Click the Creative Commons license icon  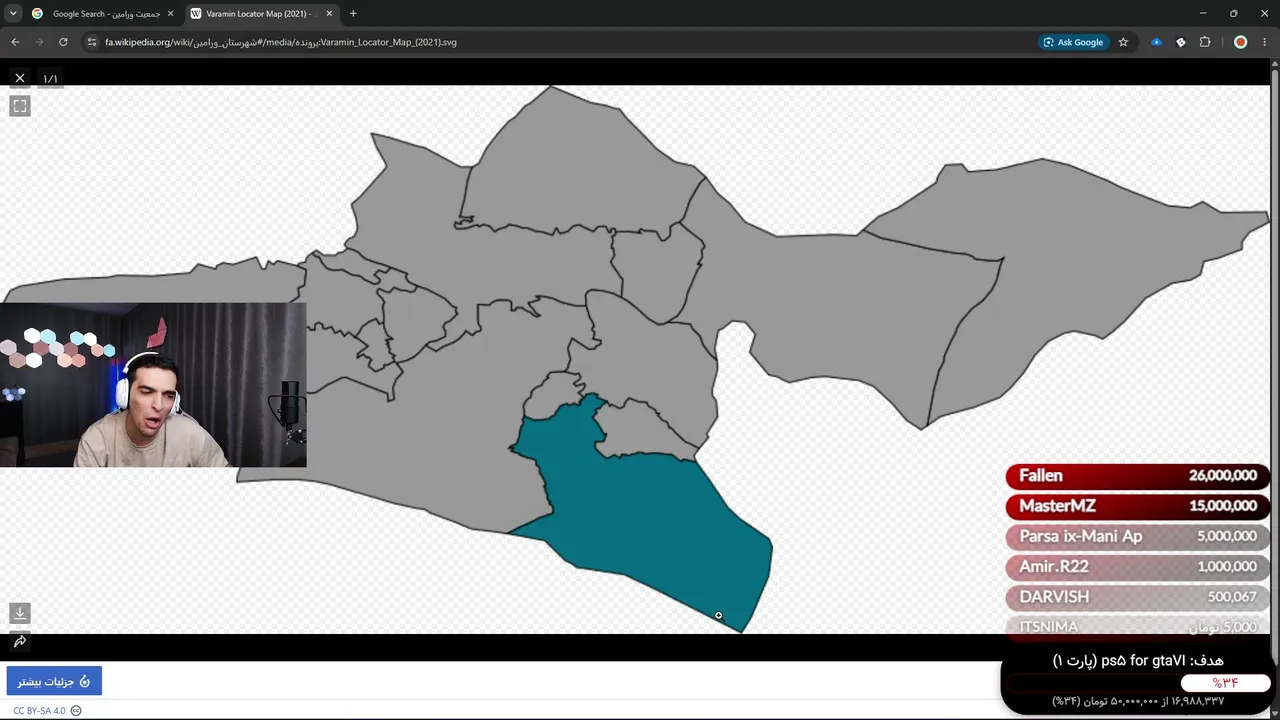coord(76,711)
